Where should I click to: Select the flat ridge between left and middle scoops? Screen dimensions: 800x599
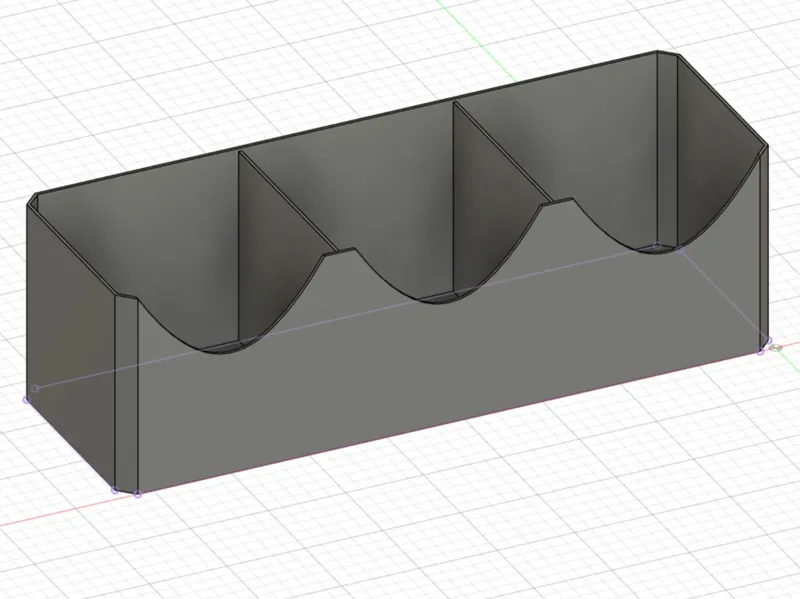(x=341, y=253)
